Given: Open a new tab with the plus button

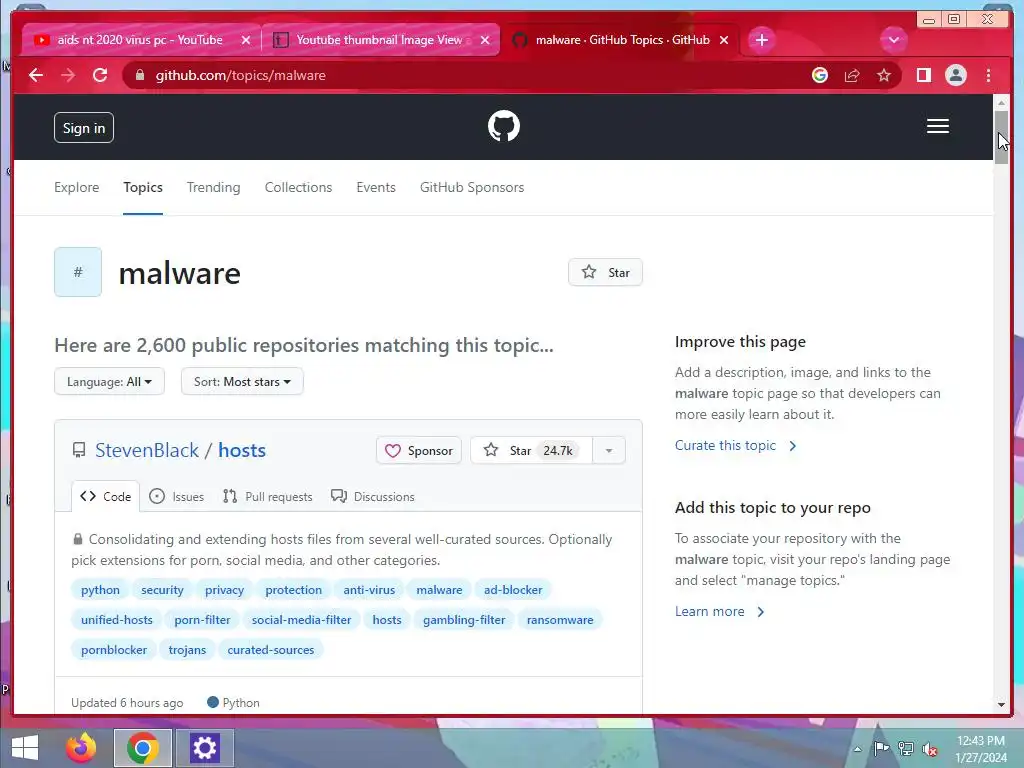Looking at the screenshot, I should pyautogui.click(x=761, y=40).
